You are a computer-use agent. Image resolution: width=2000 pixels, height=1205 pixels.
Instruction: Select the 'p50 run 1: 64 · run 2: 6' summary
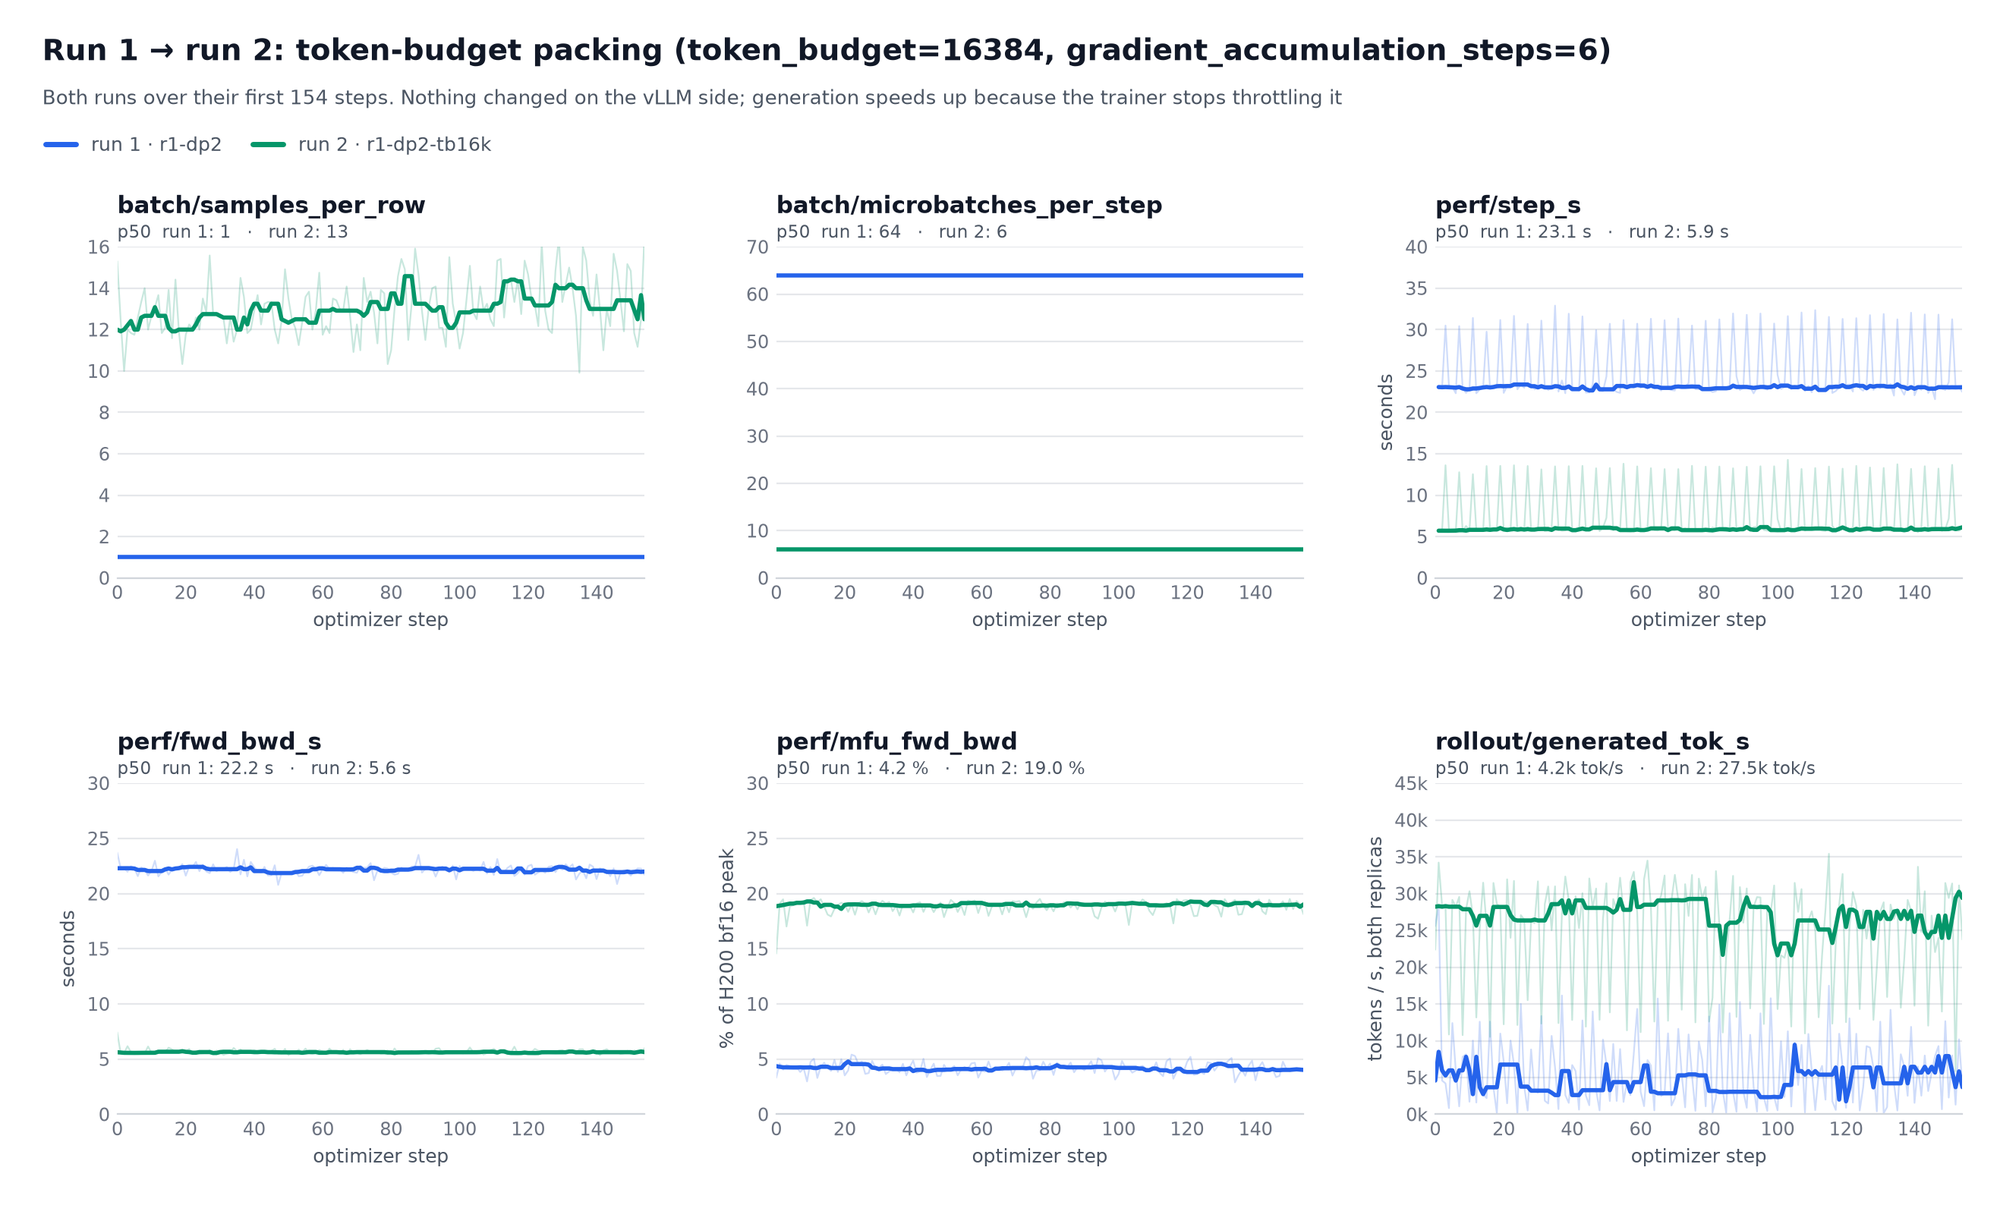pos(891,232)
